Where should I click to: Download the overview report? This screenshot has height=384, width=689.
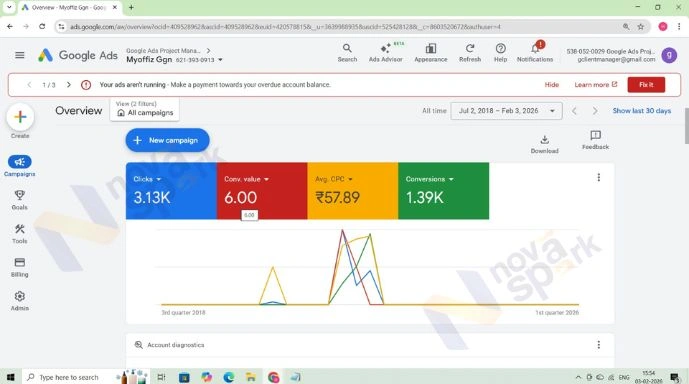click(x=544, y=144)
